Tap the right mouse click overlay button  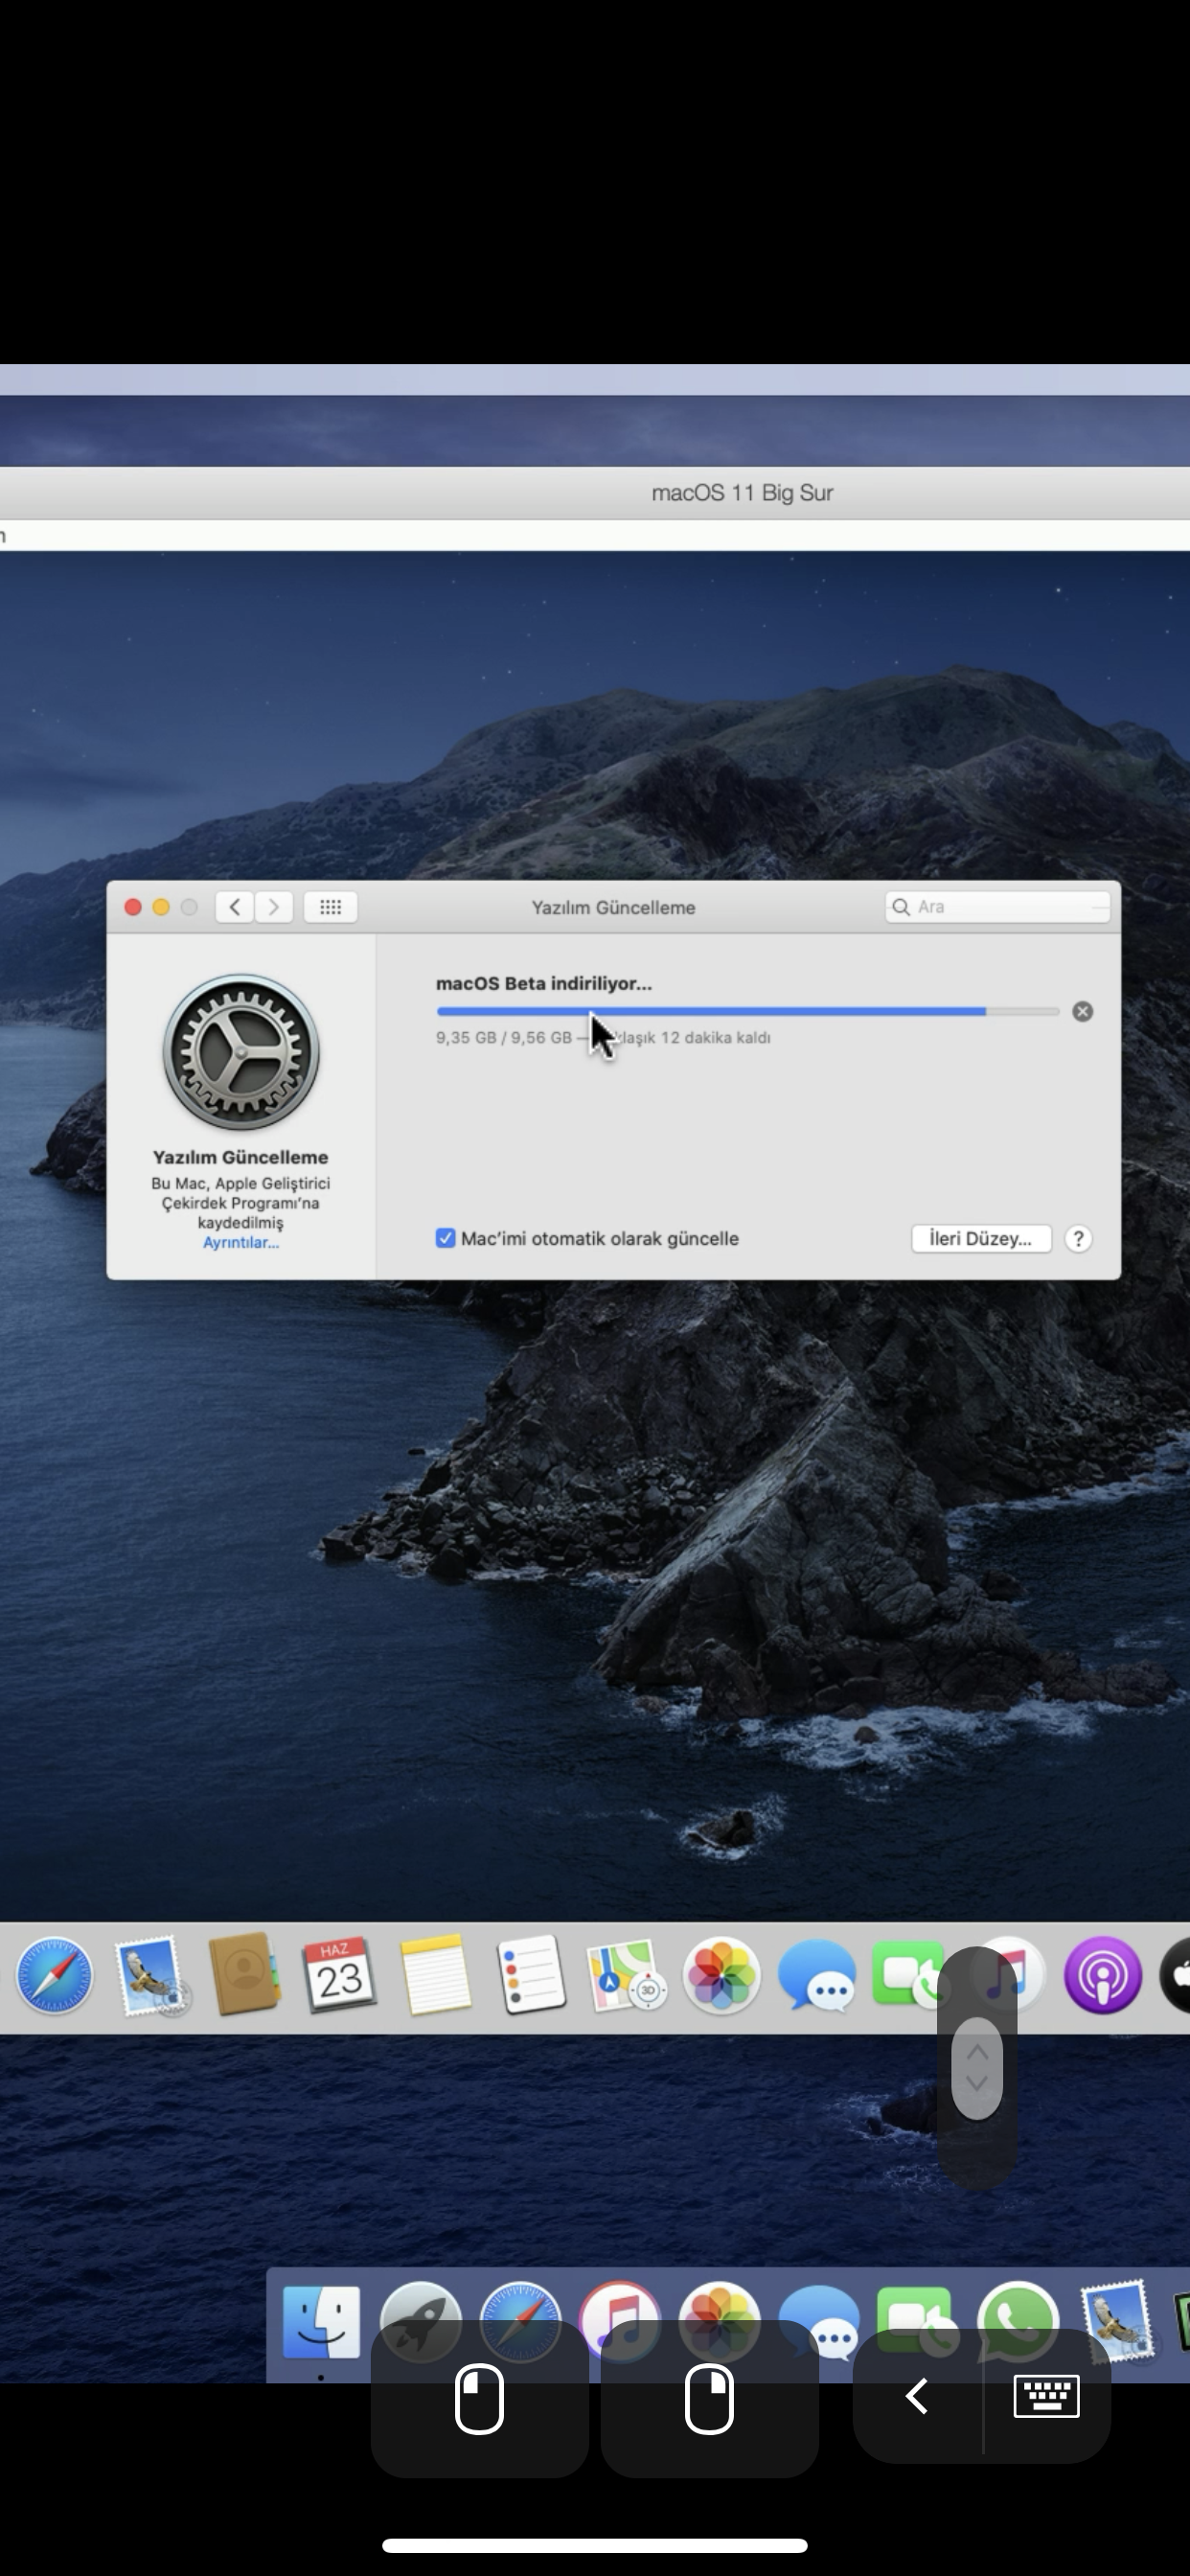709,2399
